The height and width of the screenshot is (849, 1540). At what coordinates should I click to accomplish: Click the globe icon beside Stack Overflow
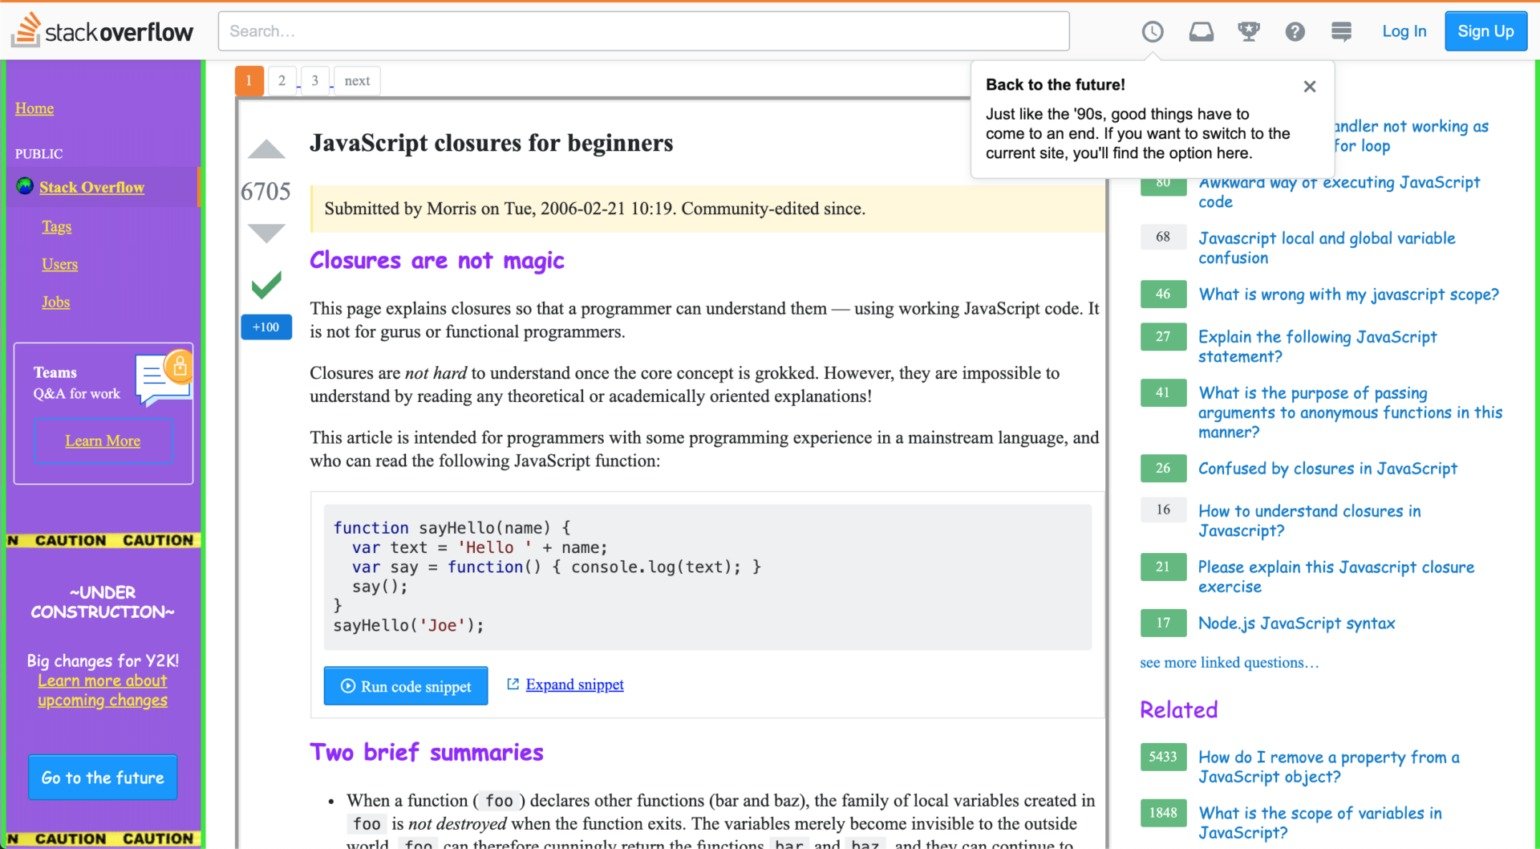coord(25,186)
